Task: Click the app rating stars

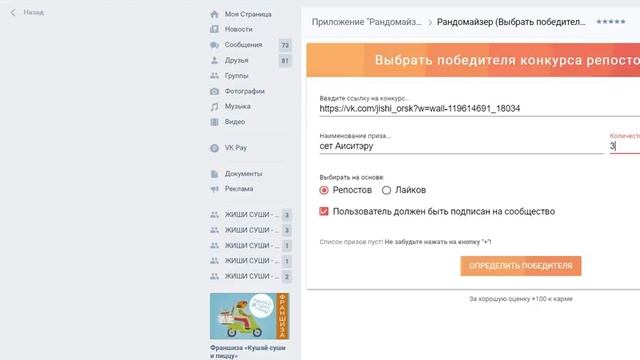Action: [x=611, y=22]
